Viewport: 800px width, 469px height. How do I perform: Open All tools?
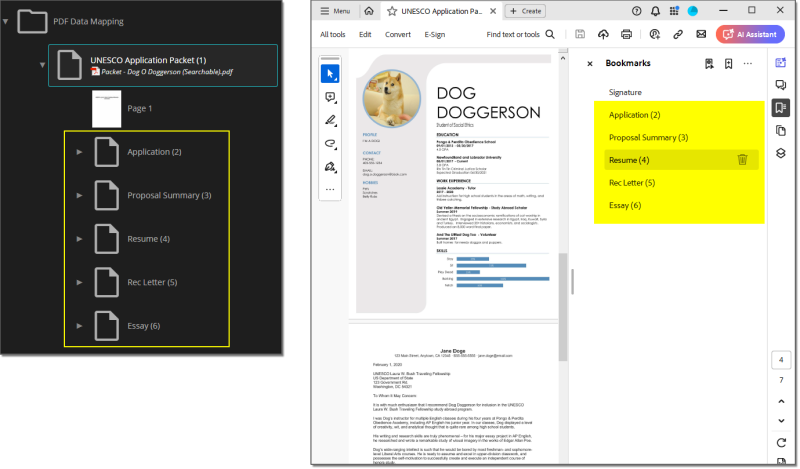tap(333, 34)
